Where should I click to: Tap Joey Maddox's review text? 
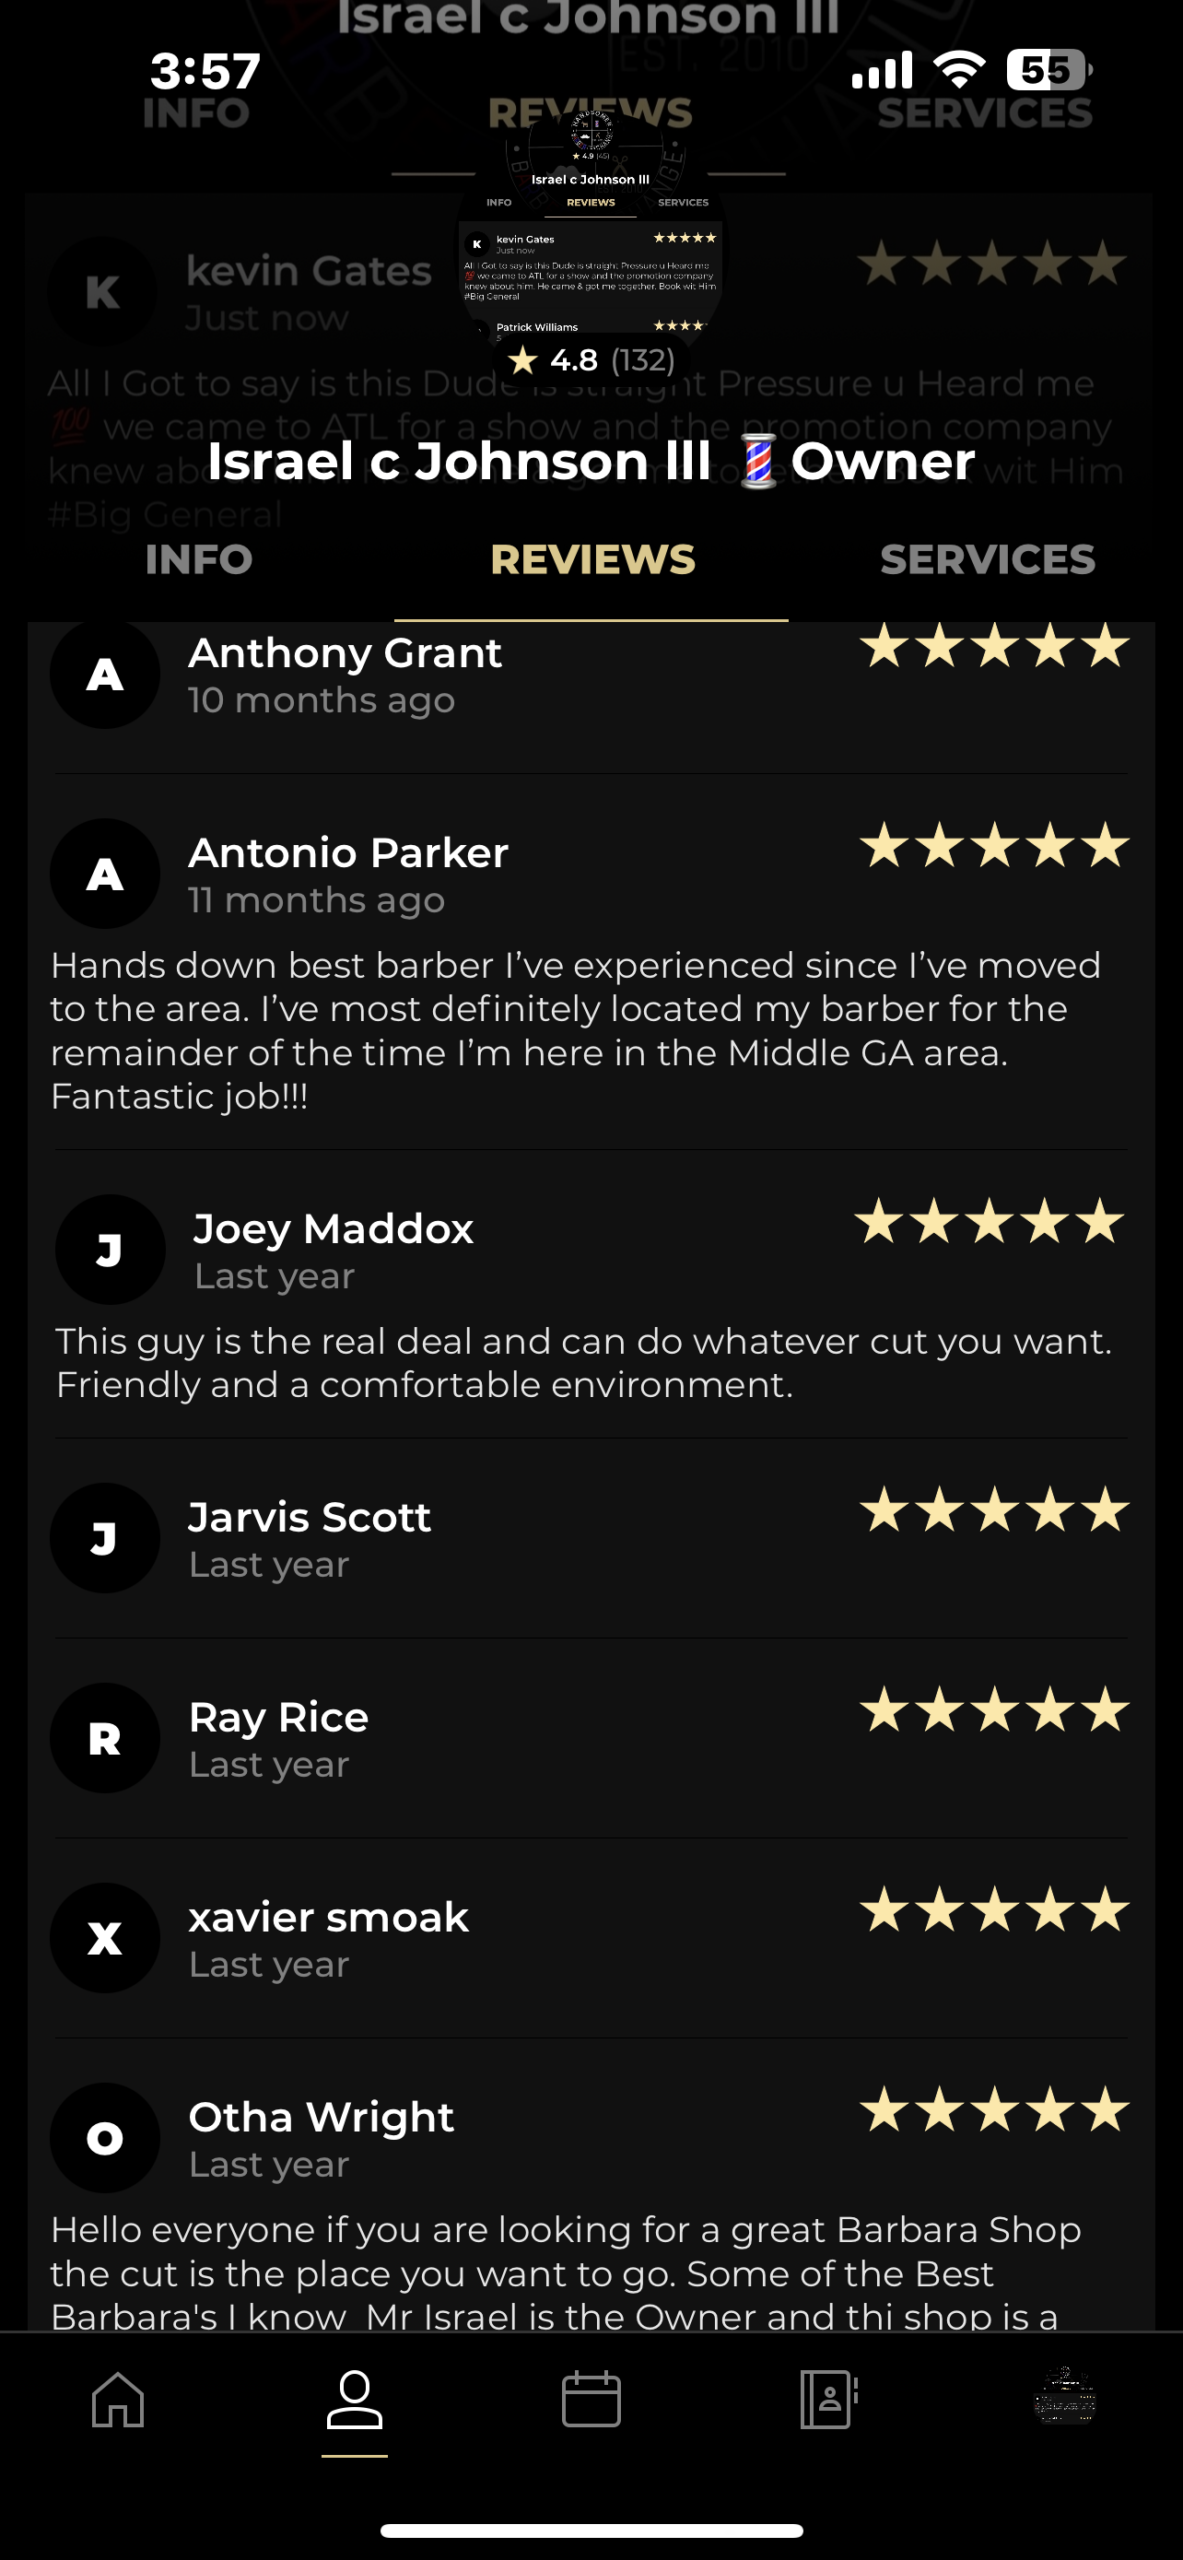point(584,1363)
